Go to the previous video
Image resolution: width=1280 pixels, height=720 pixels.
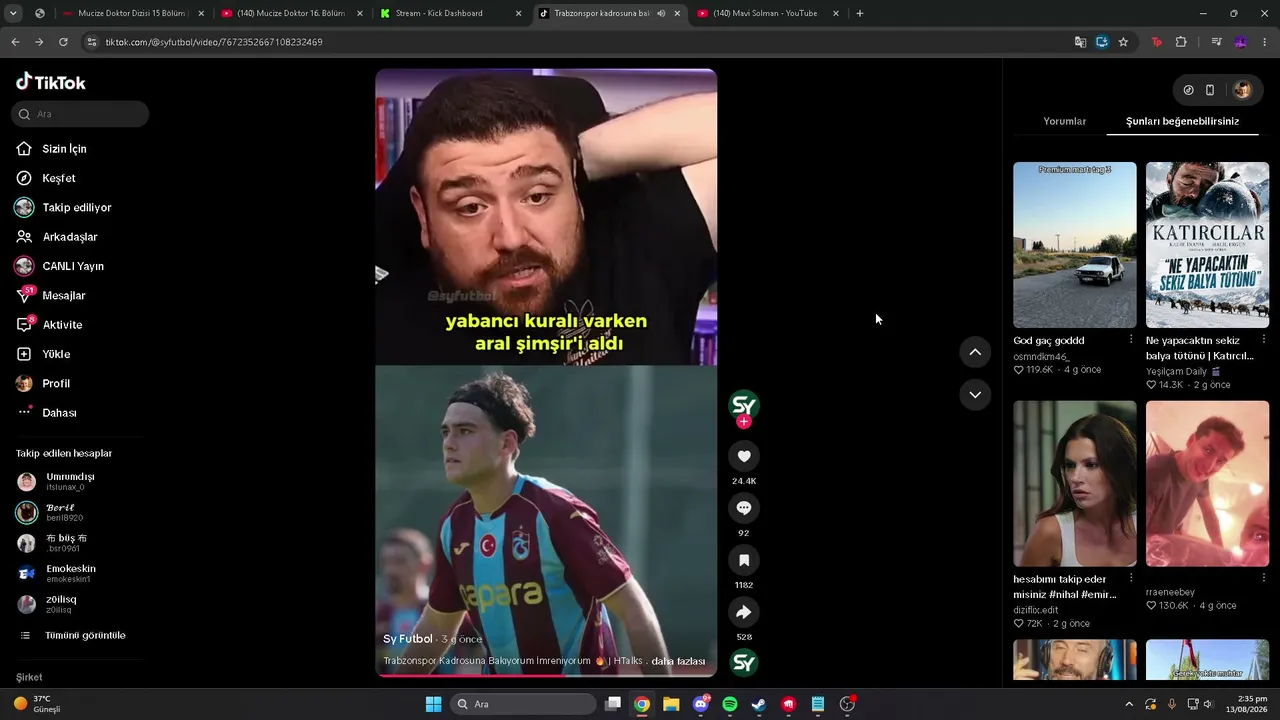pyautogui.click(x=975, y=352)
